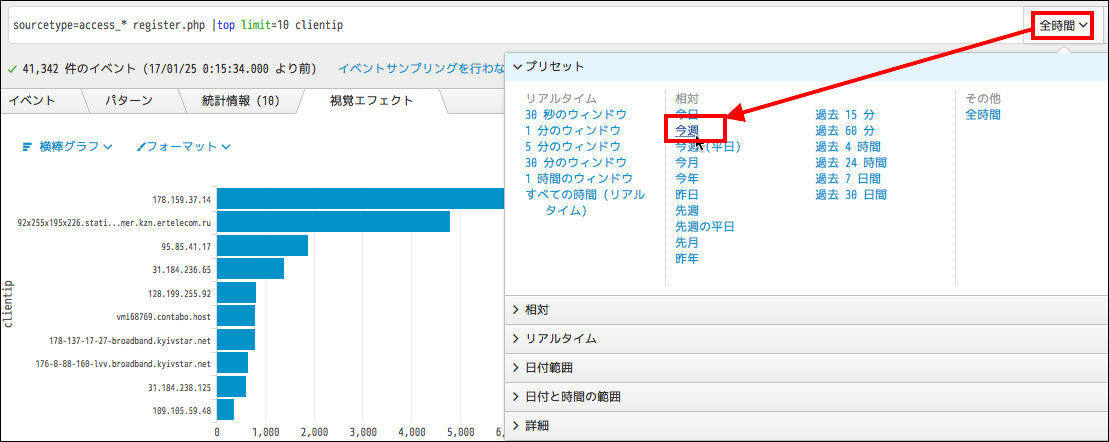Screen dimensions: 1109x442
Task: Open the 横棒グラフ chart type dropdown
Action: [x=67, y=146]
